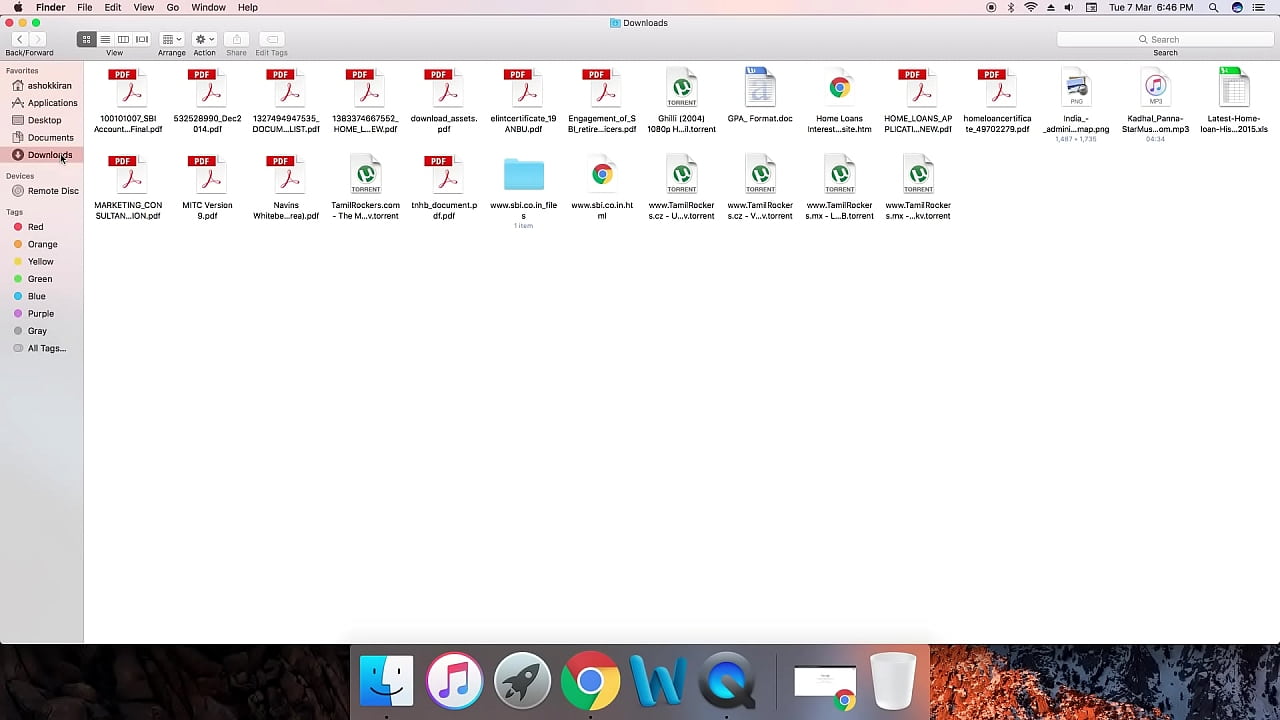The image size is (1280, 720).
Task: Switch to Cover Flow view
Action: point(142,39)
